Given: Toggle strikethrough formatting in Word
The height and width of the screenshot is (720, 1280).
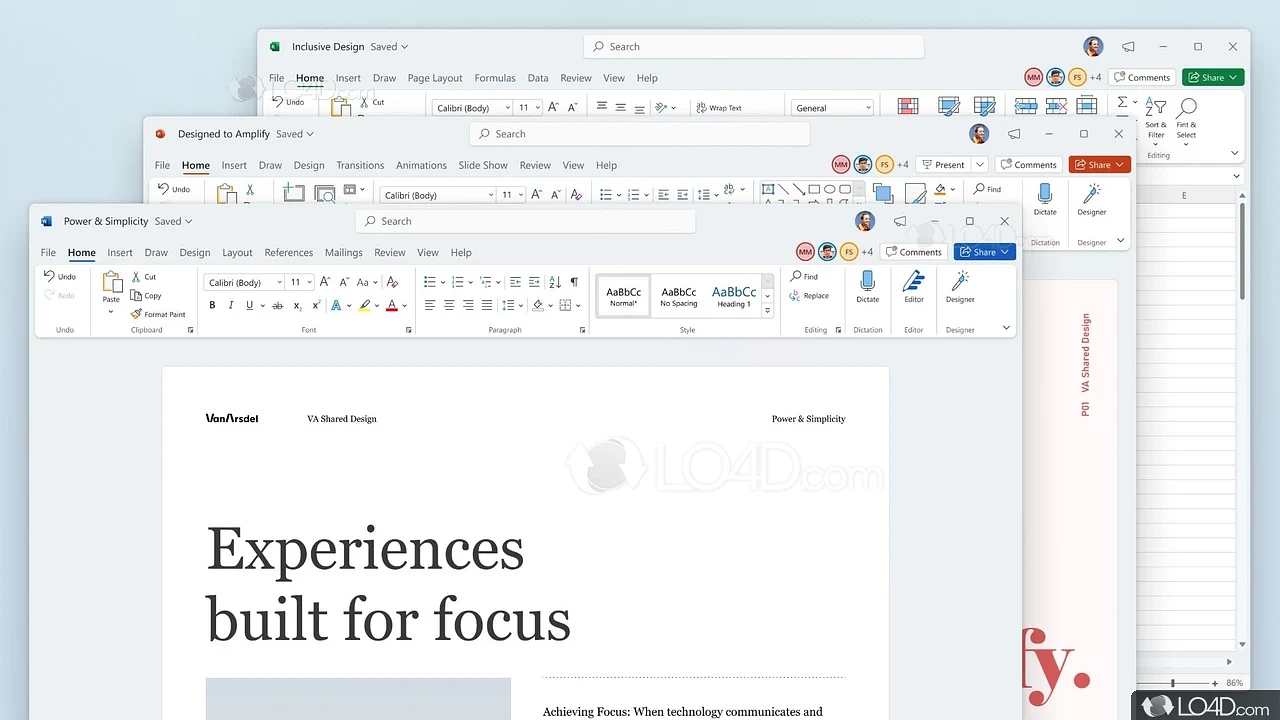Looking at the screenshot, I should tap(277, 305).
